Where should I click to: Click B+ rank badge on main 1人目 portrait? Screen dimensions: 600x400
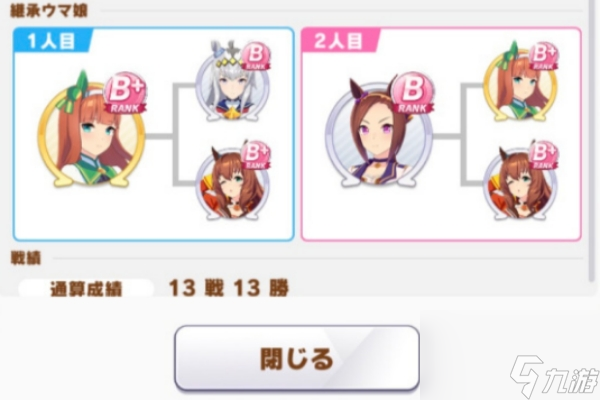pyautogui.click(x=125, y=94)
